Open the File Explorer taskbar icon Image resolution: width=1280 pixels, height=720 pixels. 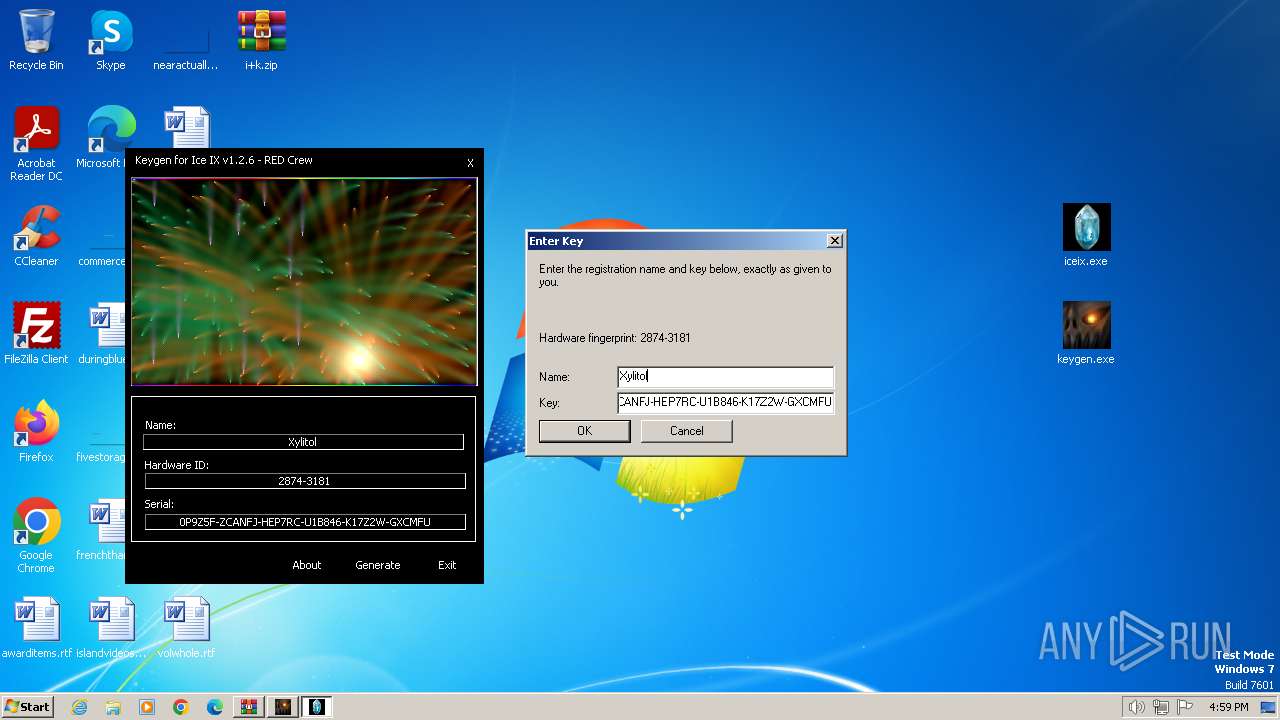click(x=113, y=707)
